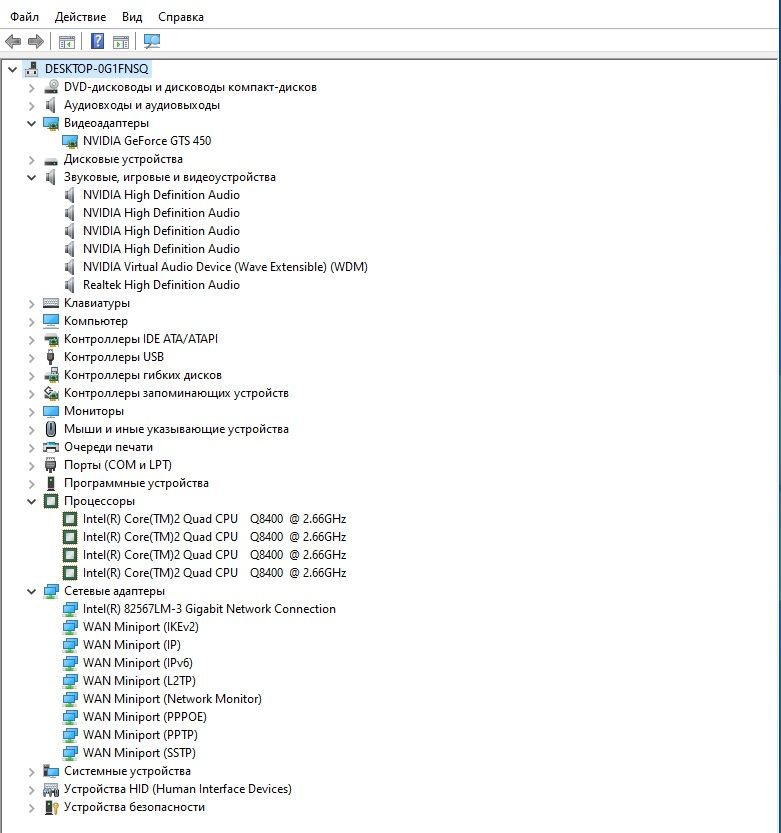Image resolution: width=781 pixels, height=833 pixels.
Task: Select WAN Miniport (Network Monitor)
Action: 172,699
